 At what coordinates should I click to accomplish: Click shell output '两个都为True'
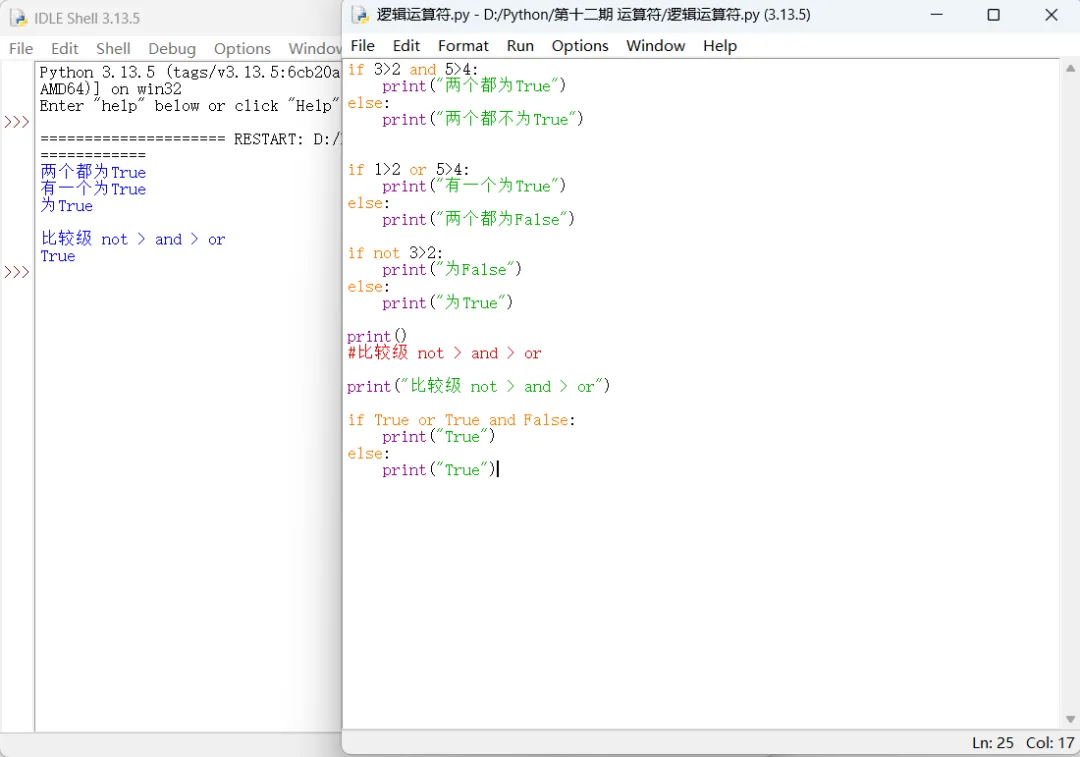[93, 172]
